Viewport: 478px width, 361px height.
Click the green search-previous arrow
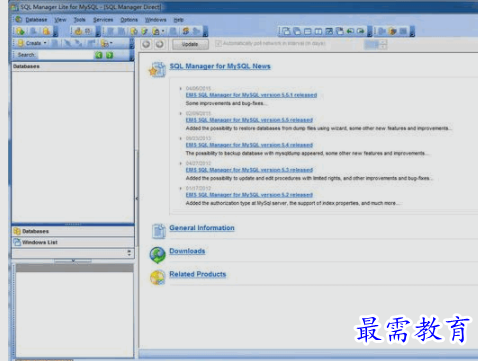99,55
